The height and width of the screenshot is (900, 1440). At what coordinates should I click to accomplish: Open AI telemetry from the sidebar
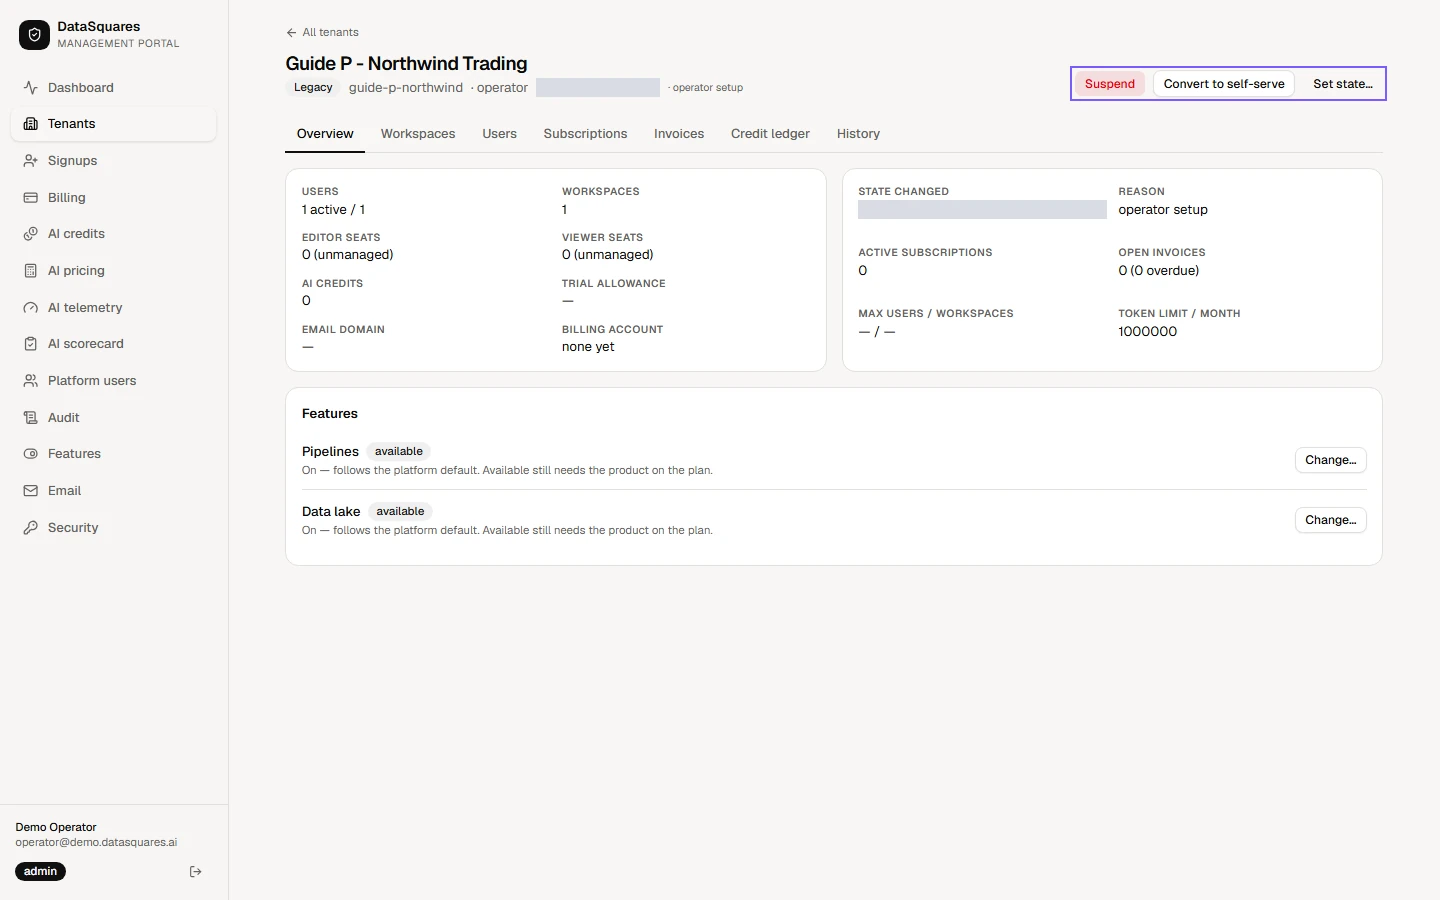click(x=113, y=308)
